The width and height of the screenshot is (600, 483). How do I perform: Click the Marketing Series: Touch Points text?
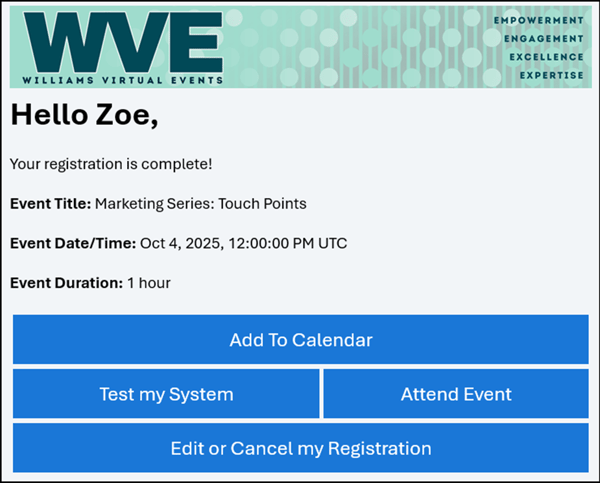pyautogui.click(x=201, y=204)
